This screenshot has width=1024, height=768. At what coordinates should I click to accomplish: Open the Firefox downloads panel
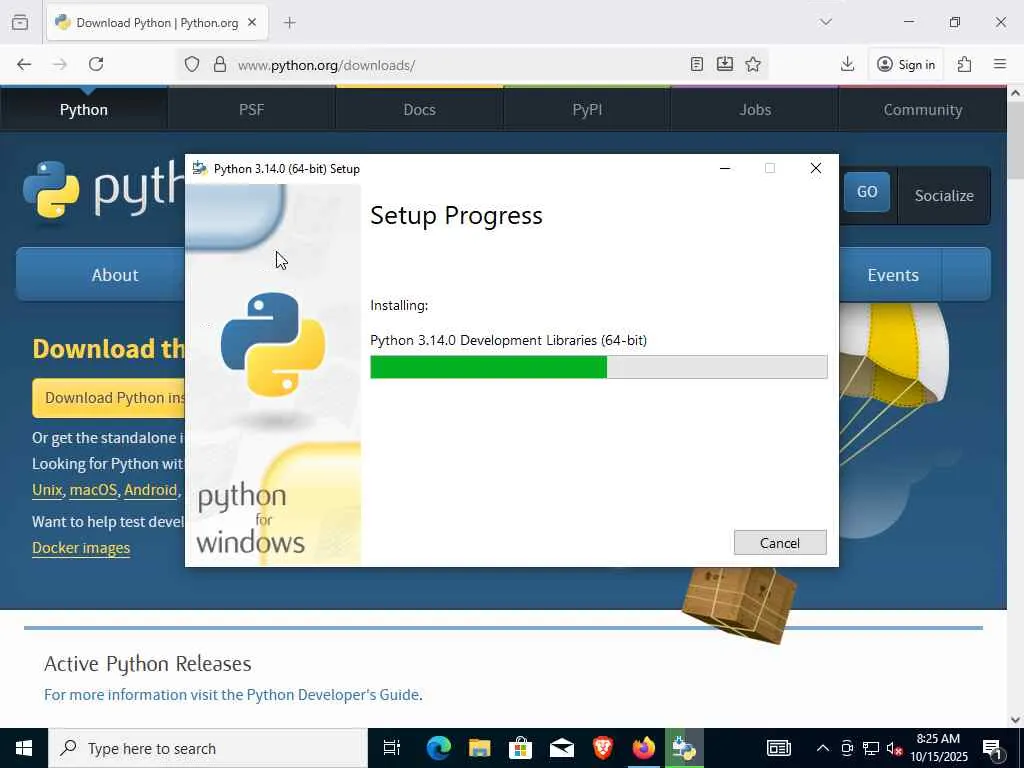(x=847, y=64)
